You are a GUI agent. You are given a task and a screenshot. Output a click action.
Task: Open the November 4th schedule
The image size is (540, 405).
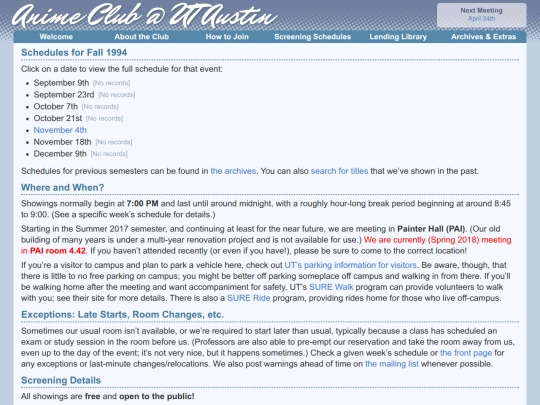(x=60, y=130)
